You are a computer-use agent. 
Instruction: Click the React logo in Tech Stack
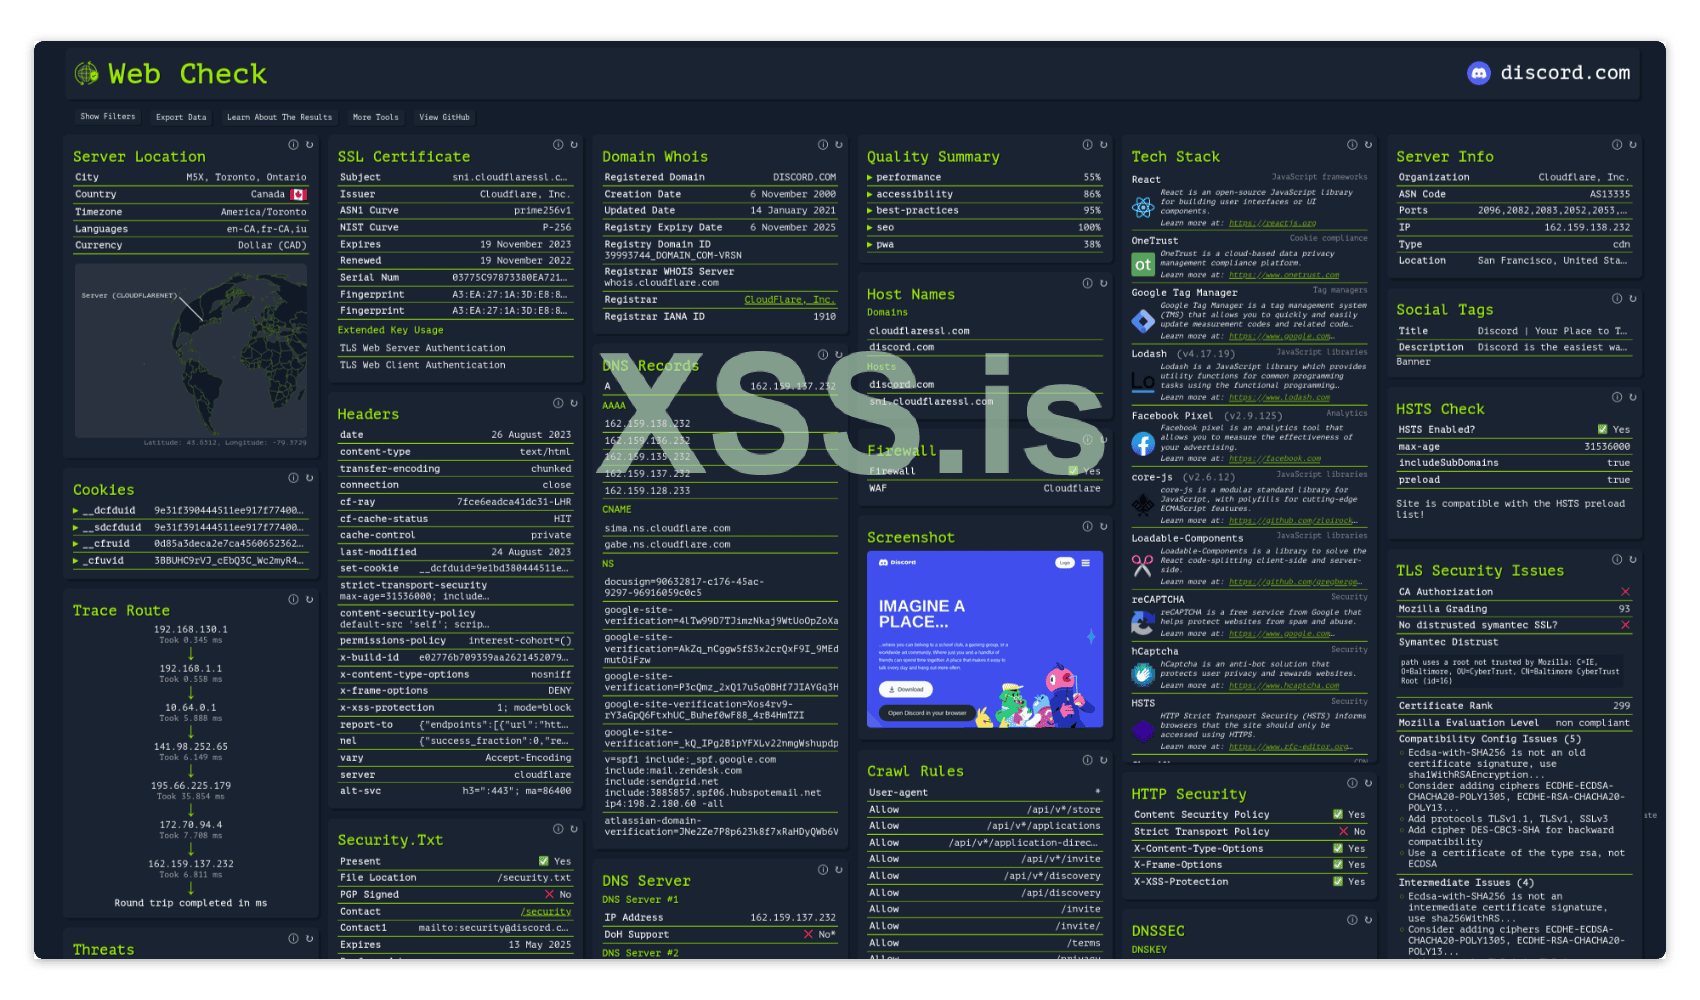point(1143,207)
